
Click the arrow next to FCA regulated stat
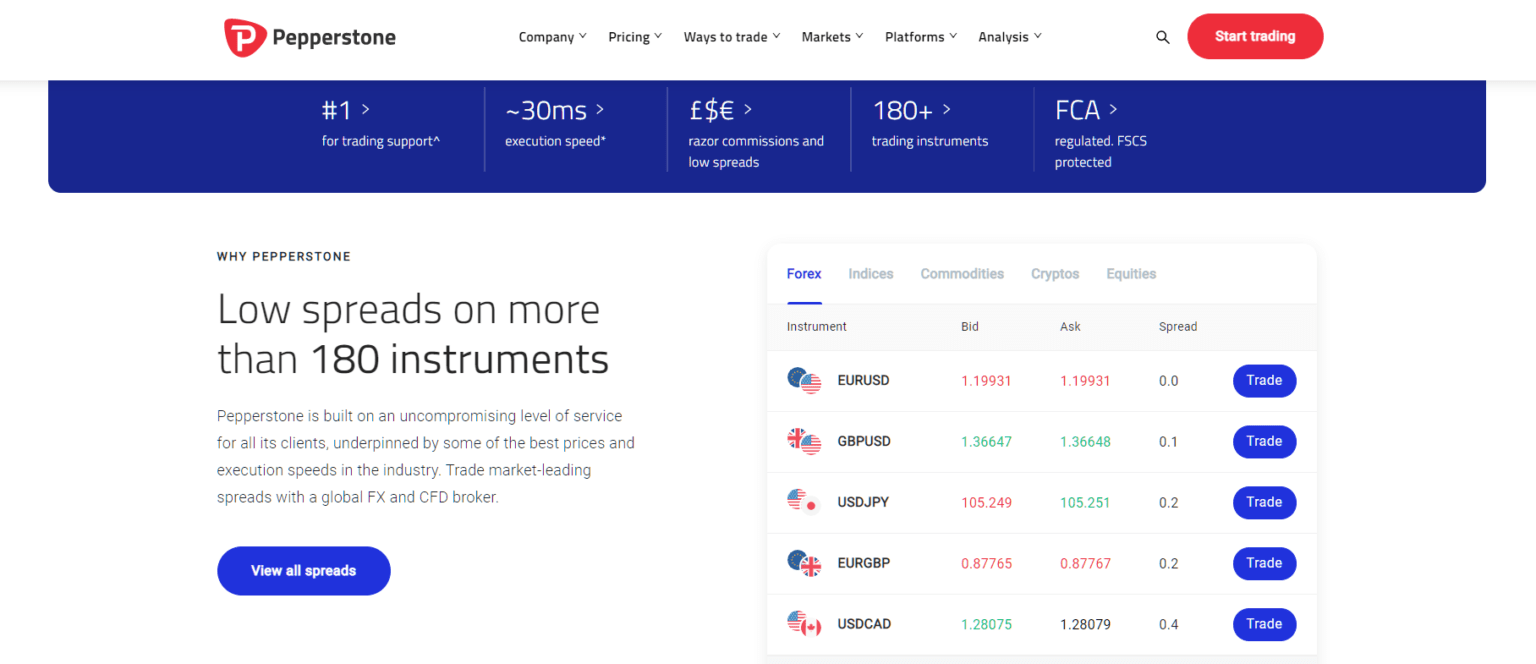tap(1113, 110)
